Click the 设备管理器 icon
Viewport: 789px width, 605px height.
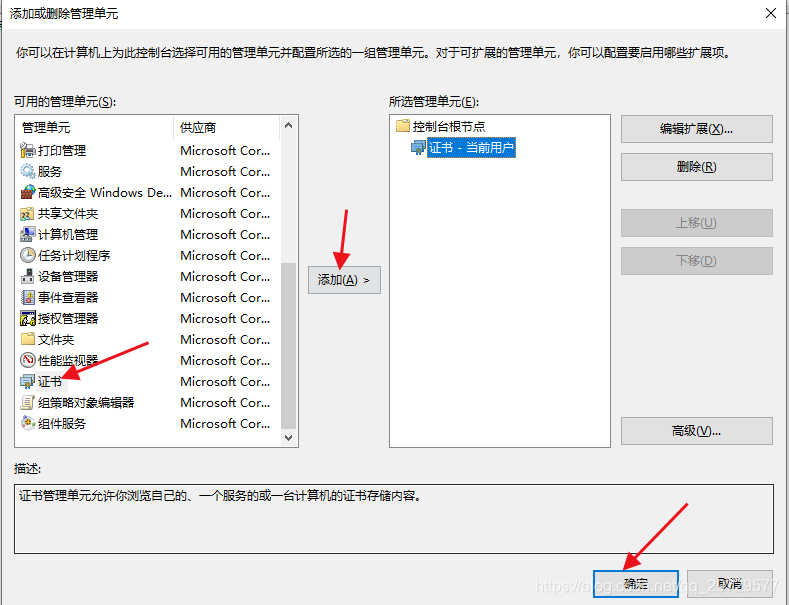point(27,276)
